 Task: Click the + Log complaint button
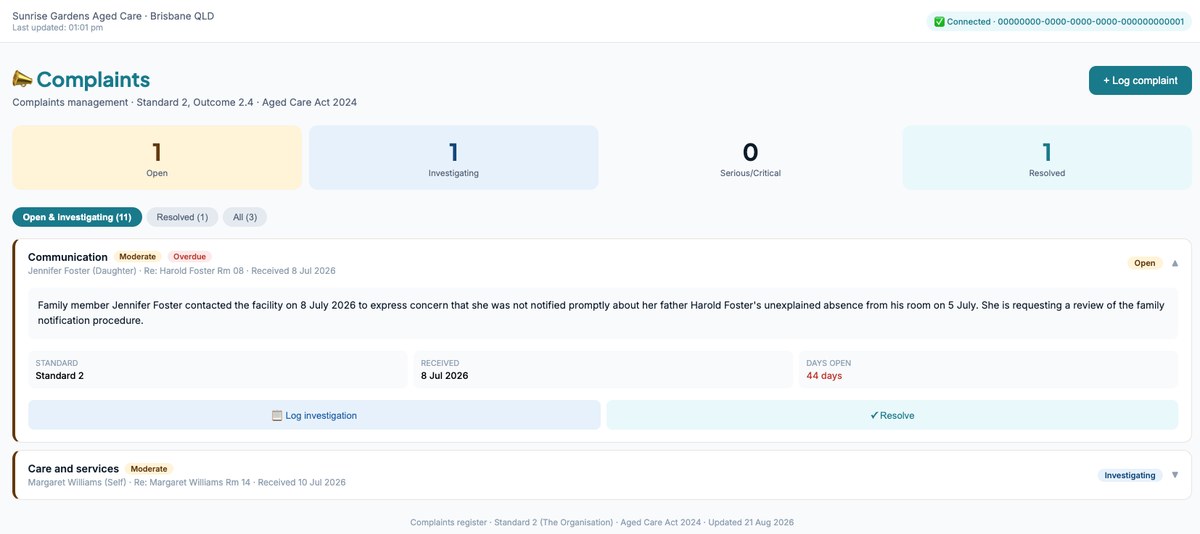click(1140, 80)
